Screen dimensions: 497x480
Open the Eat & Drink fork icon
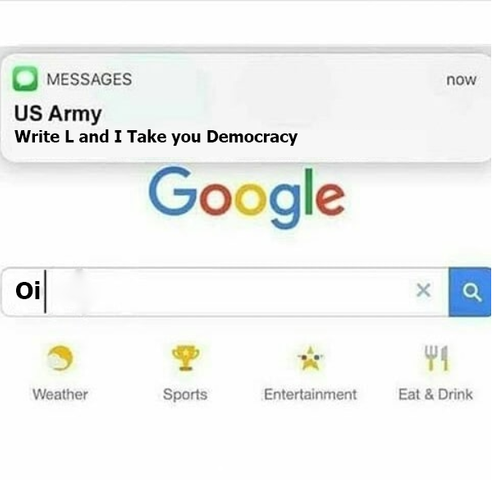pyautogui.click(x=436, y=358)
